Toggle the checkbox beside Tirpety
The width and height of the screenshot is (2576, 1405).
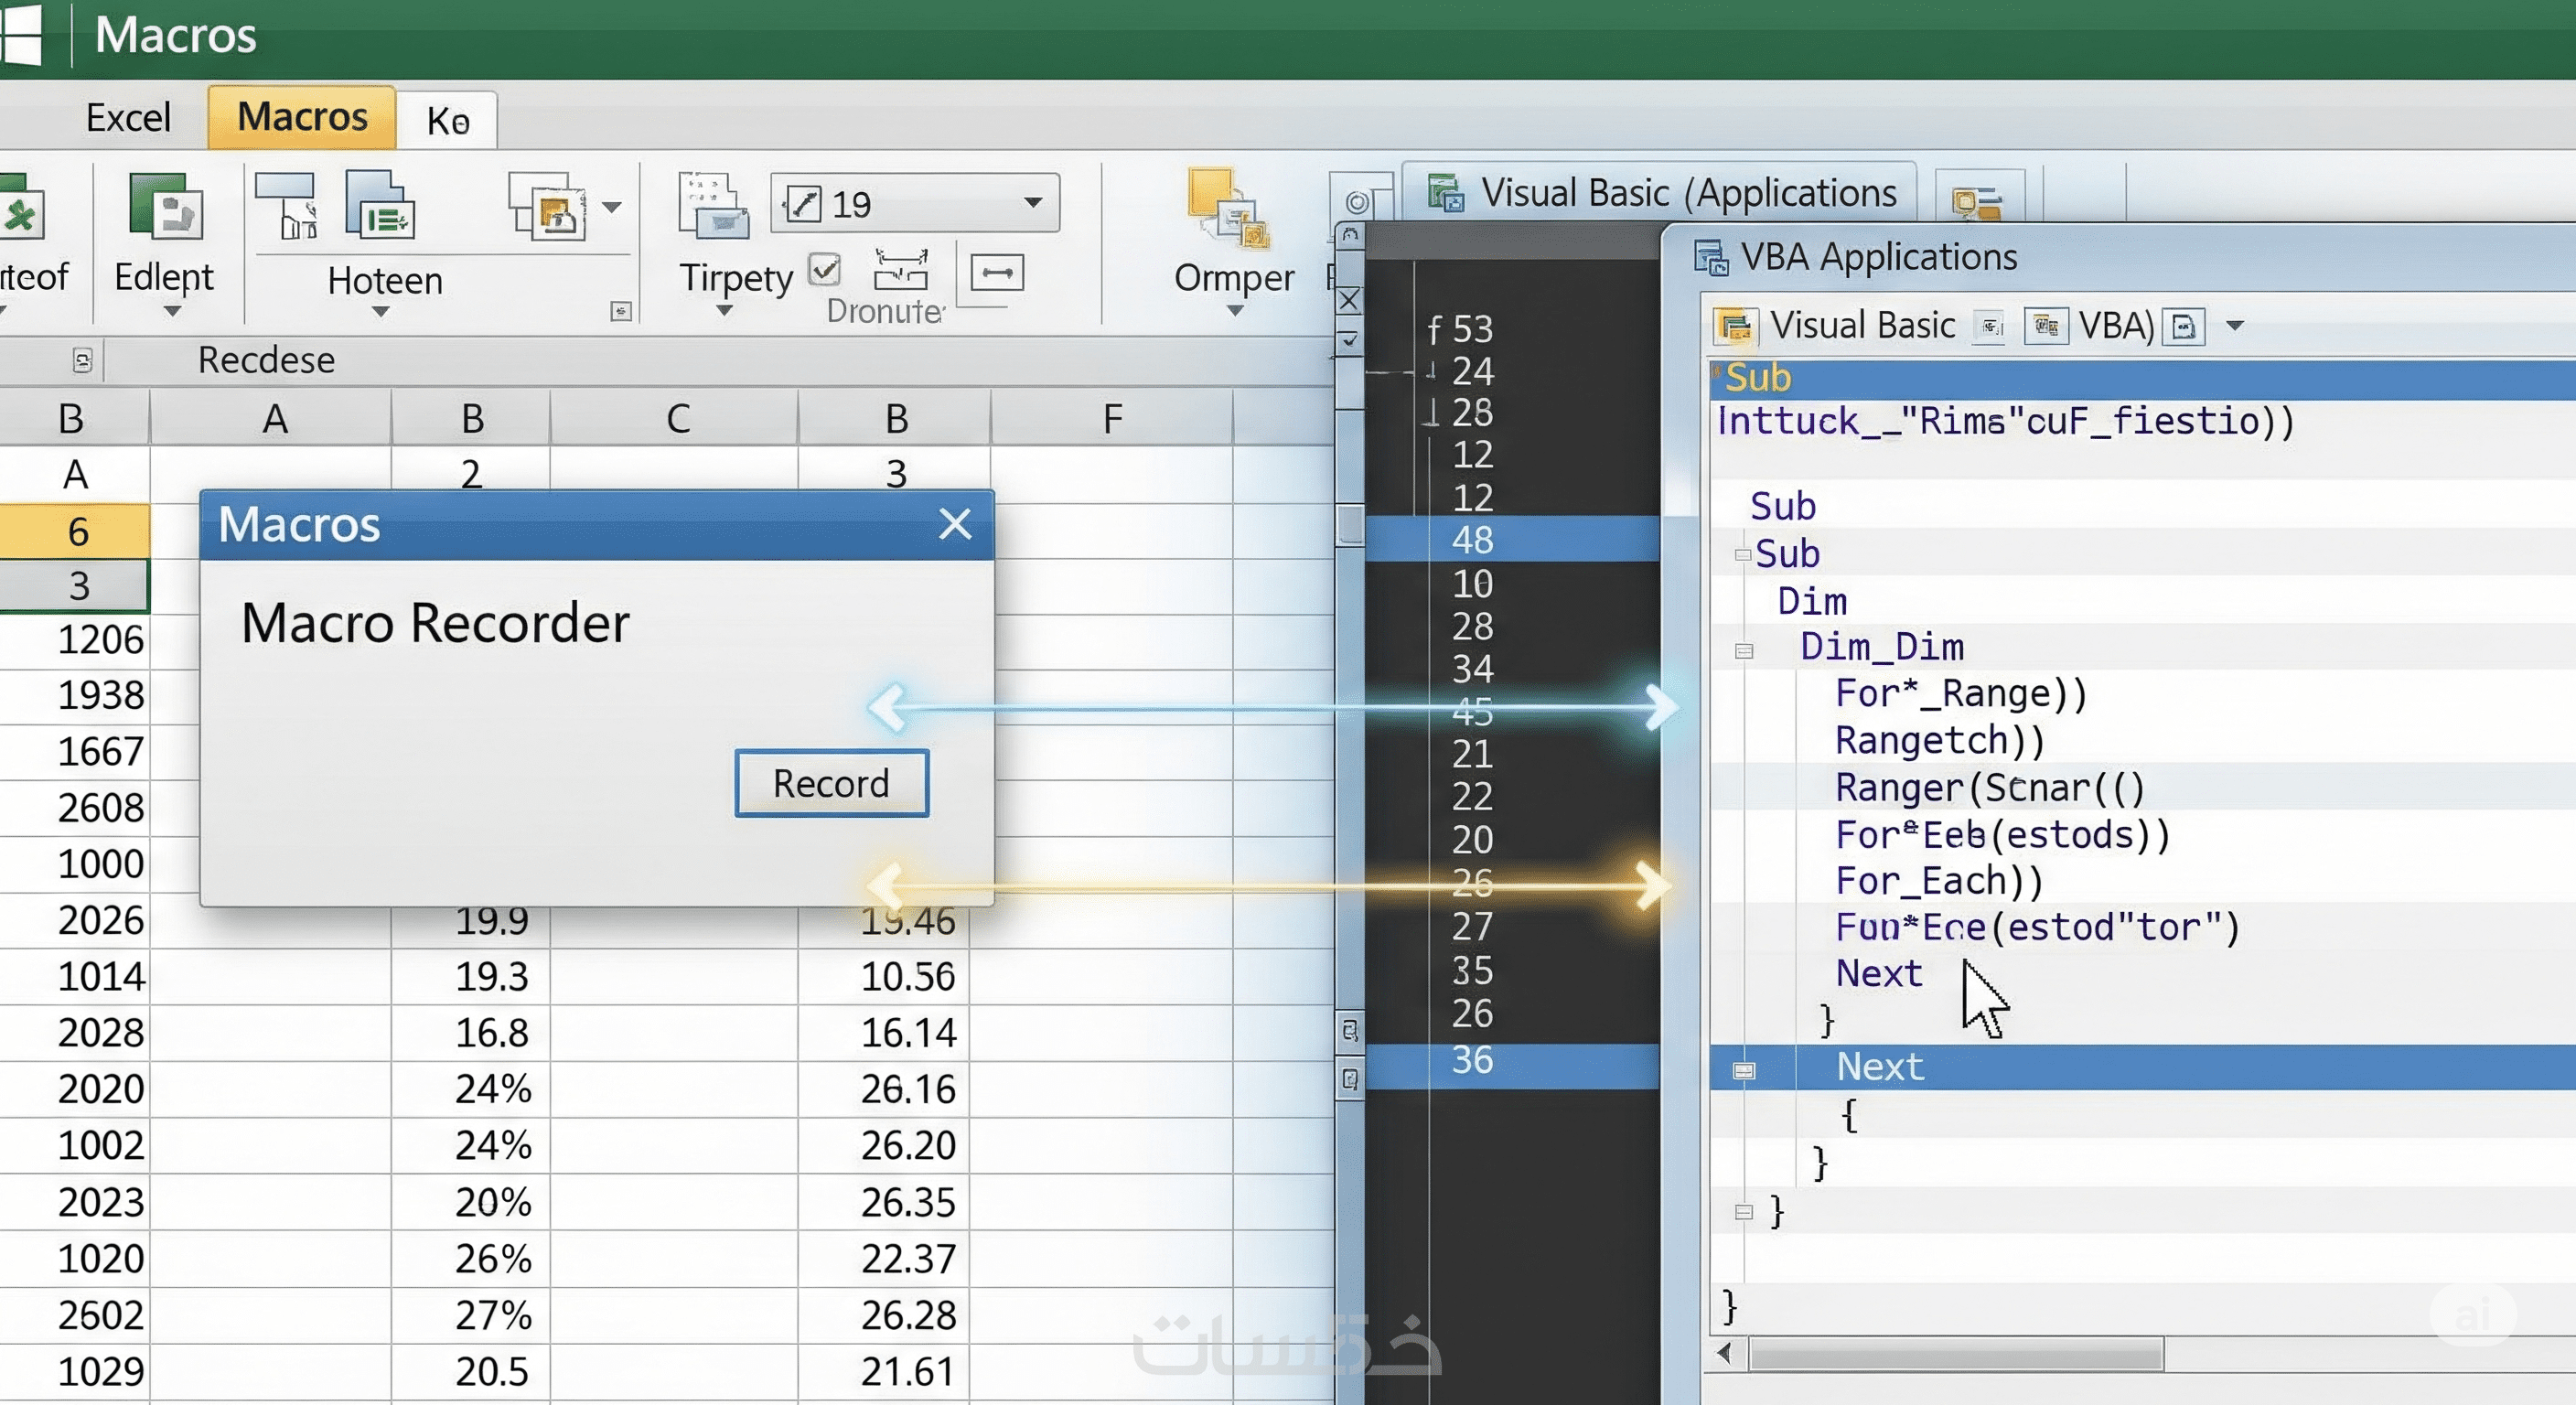[x=825, y=270]
